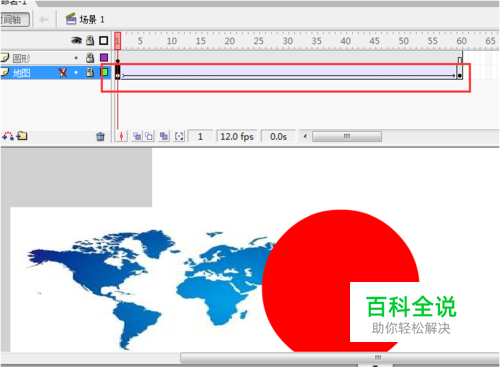
Task: Click frame 60 on timeline ruler
Action: tap(462, 41)
